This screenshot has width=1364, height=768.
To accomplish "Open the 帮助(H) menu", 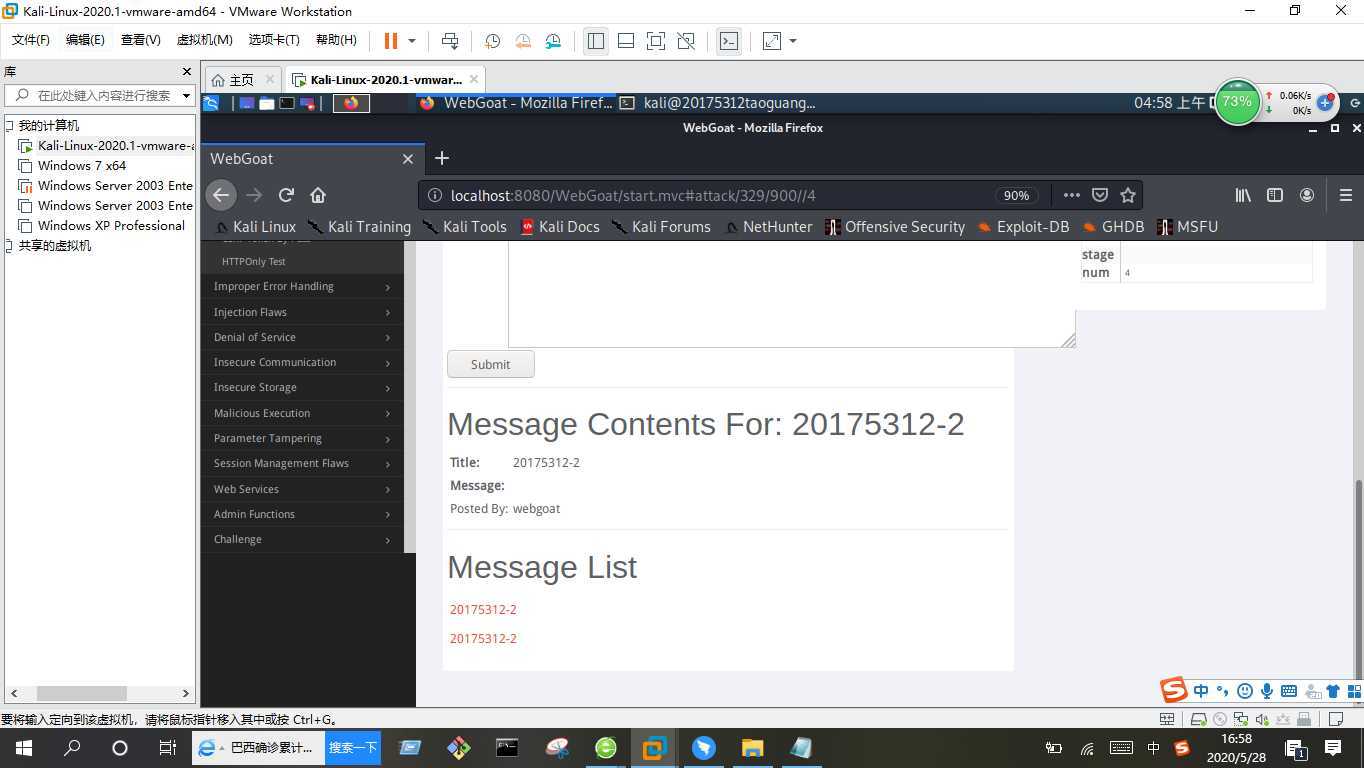I will 336,40.
